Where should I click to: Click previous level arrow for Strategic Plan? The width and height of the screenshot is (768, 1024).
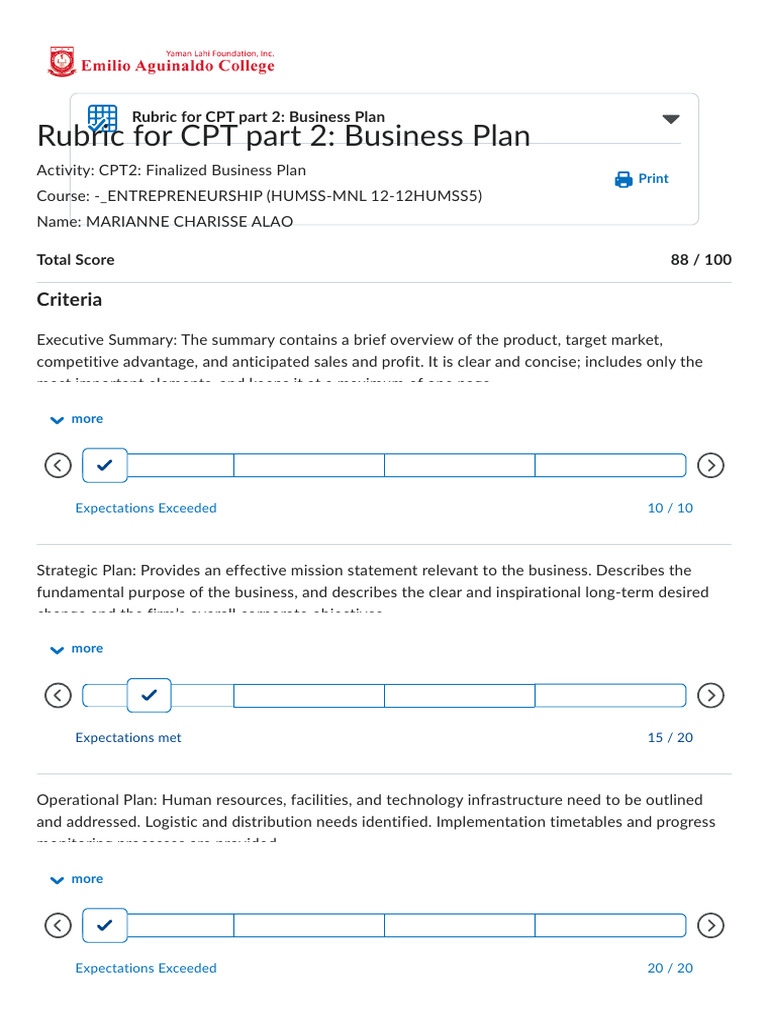click(59, 695)
